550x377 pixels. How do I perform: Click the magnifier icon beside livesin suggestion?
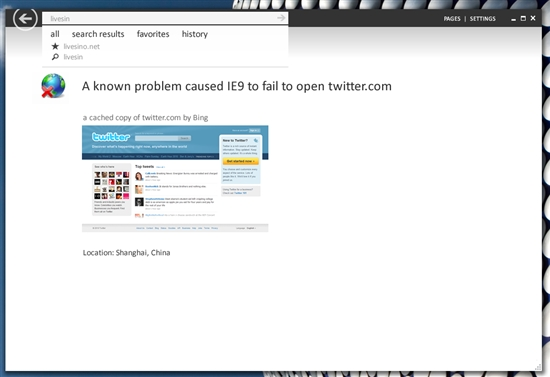[55, 57]
